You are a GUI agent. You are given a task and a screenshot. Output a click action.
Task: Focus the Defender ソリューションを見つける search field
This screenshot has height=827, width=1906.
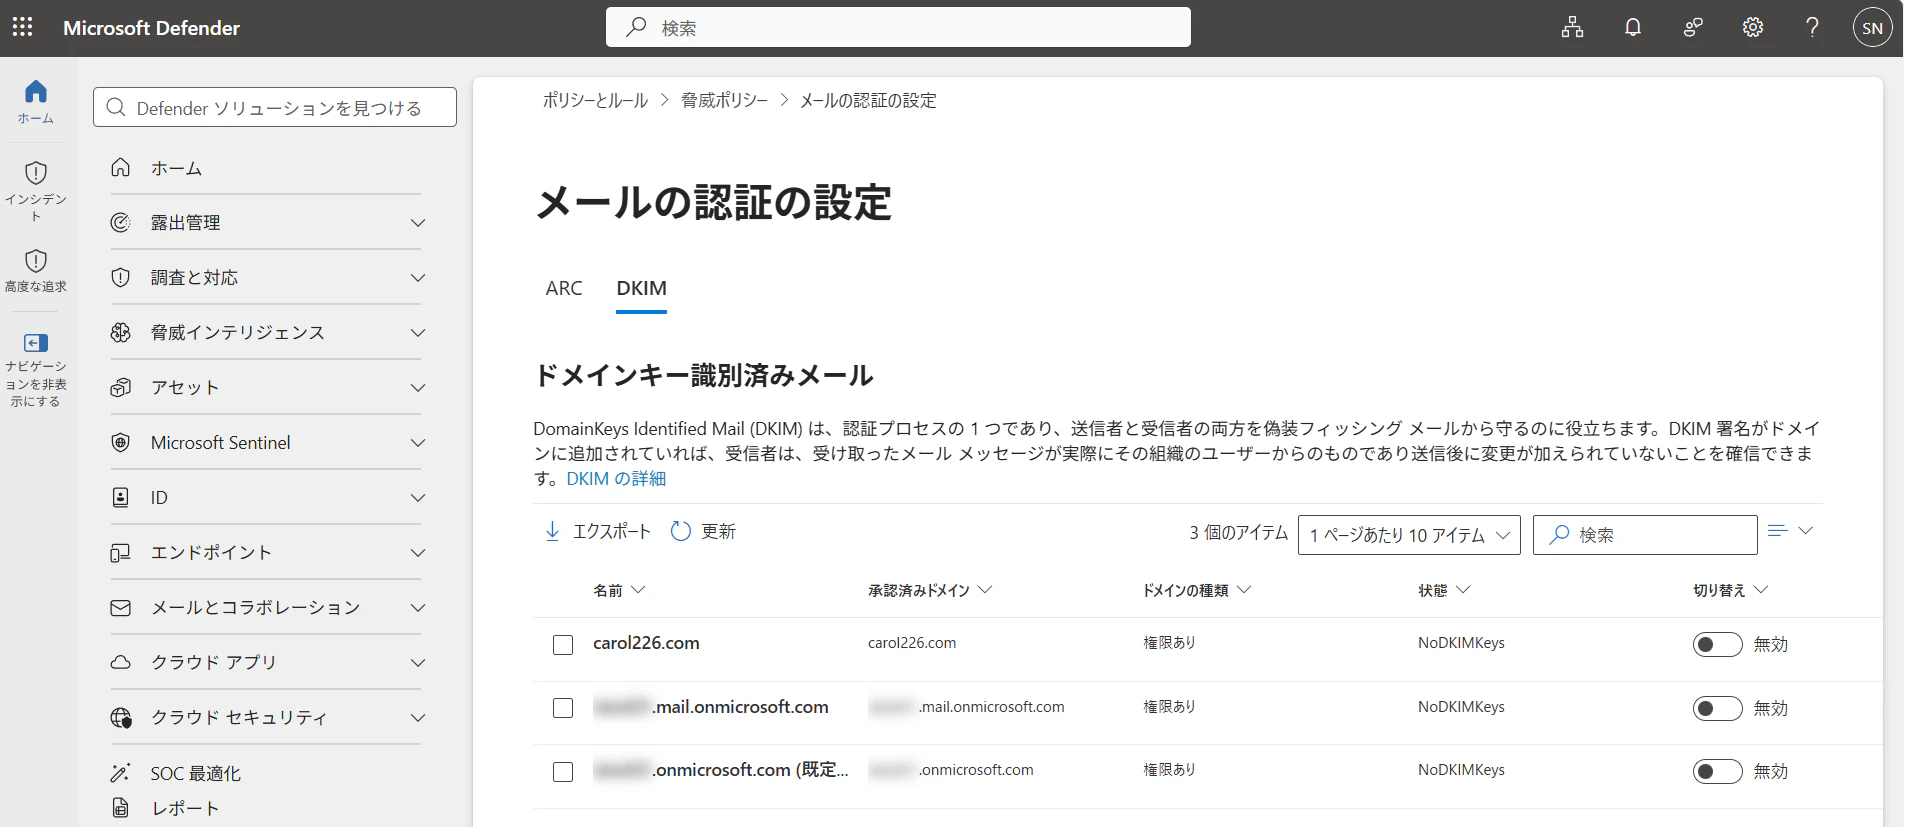point(275,107)
